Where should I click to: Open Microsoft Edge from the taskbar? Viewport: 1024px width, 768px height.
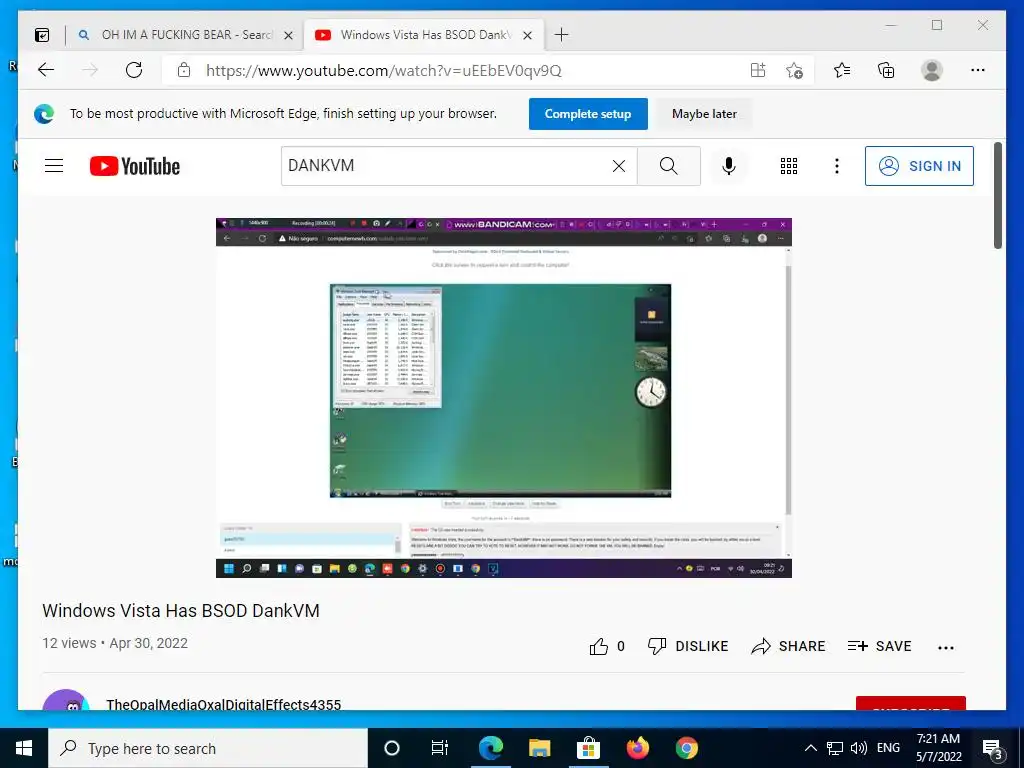[x=490, y=748]
